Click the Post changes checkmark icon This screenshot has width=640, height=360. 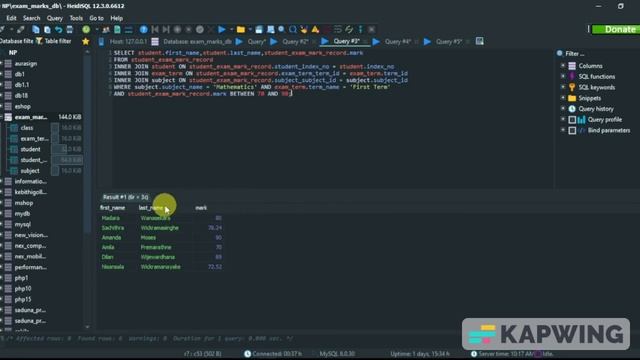[200, 29]
